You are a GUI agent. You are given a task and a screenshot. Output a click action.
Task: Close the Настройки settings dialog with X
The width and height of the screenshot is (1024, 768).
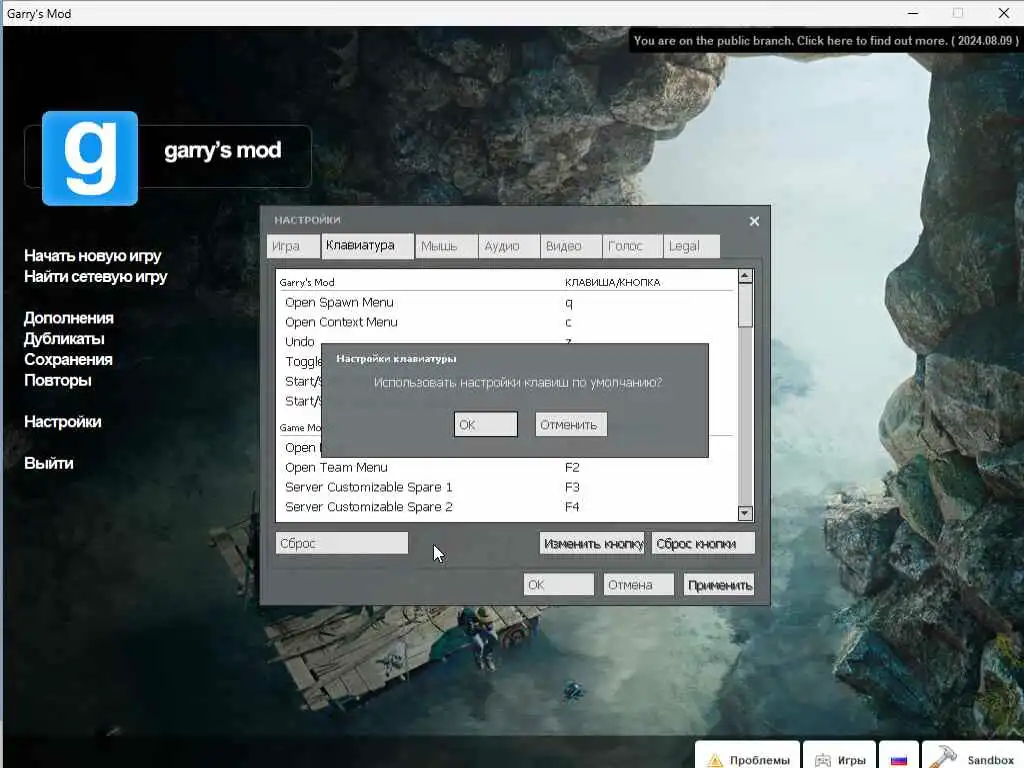(754, 221)
